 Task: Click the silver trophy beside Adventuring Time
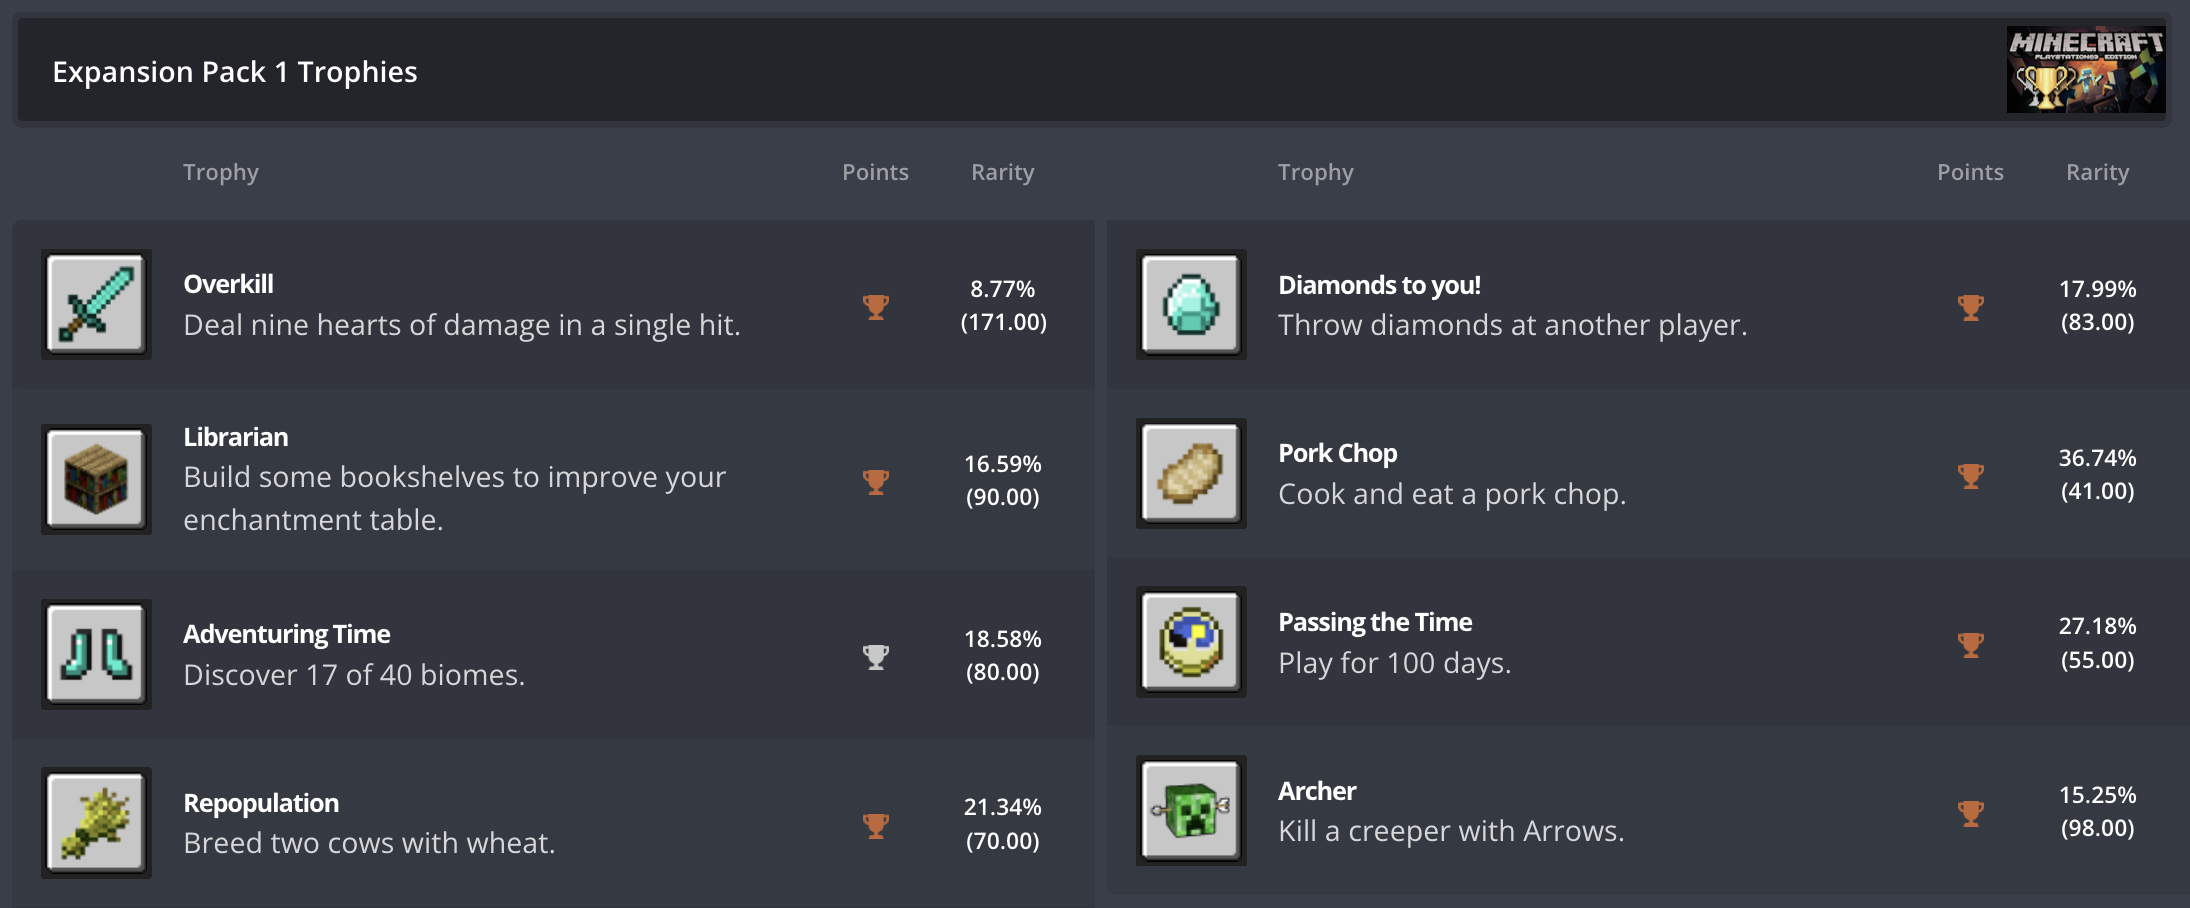(x=876, y=656)
